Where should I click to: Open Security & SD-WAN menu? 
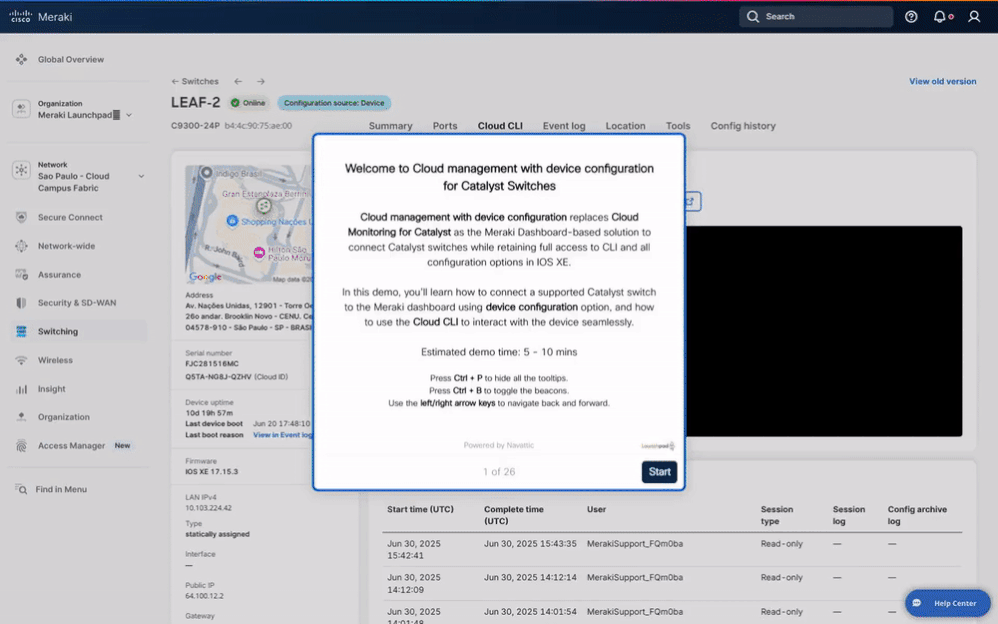[x=76, y=303]
